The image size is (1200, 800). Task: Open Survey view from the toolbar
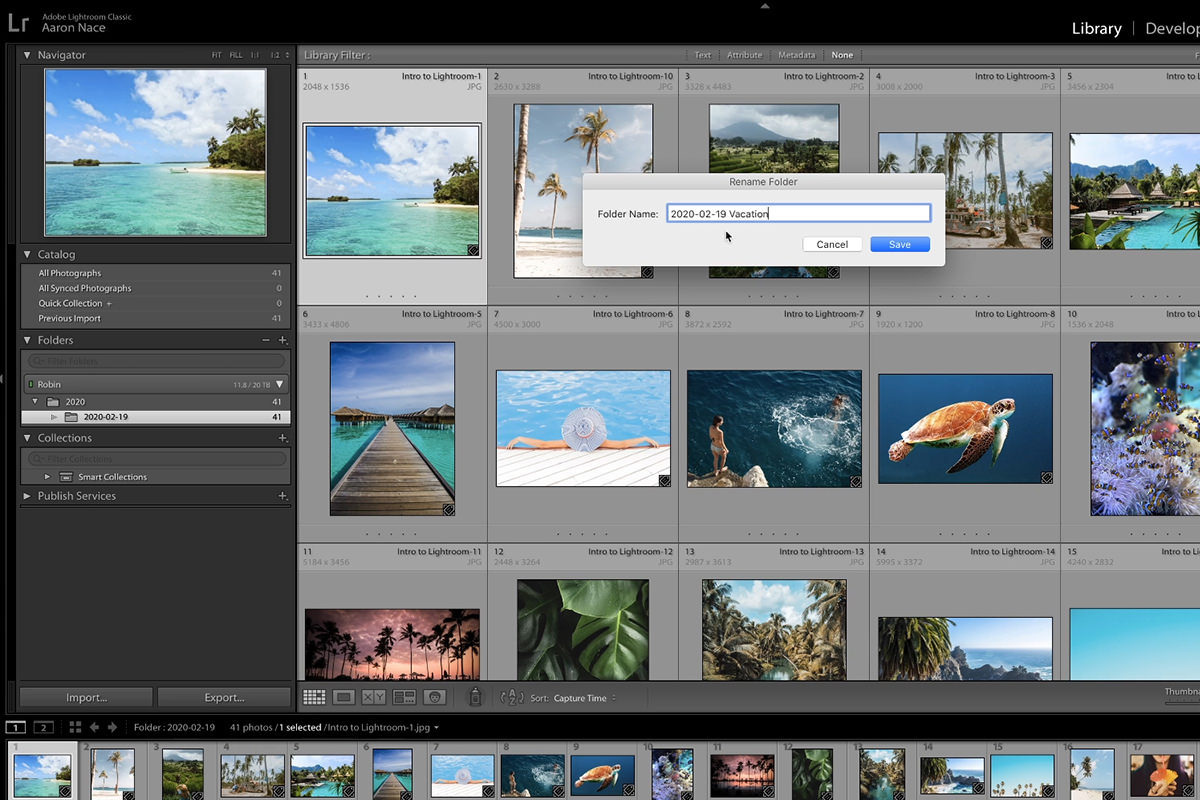[404, 698]
